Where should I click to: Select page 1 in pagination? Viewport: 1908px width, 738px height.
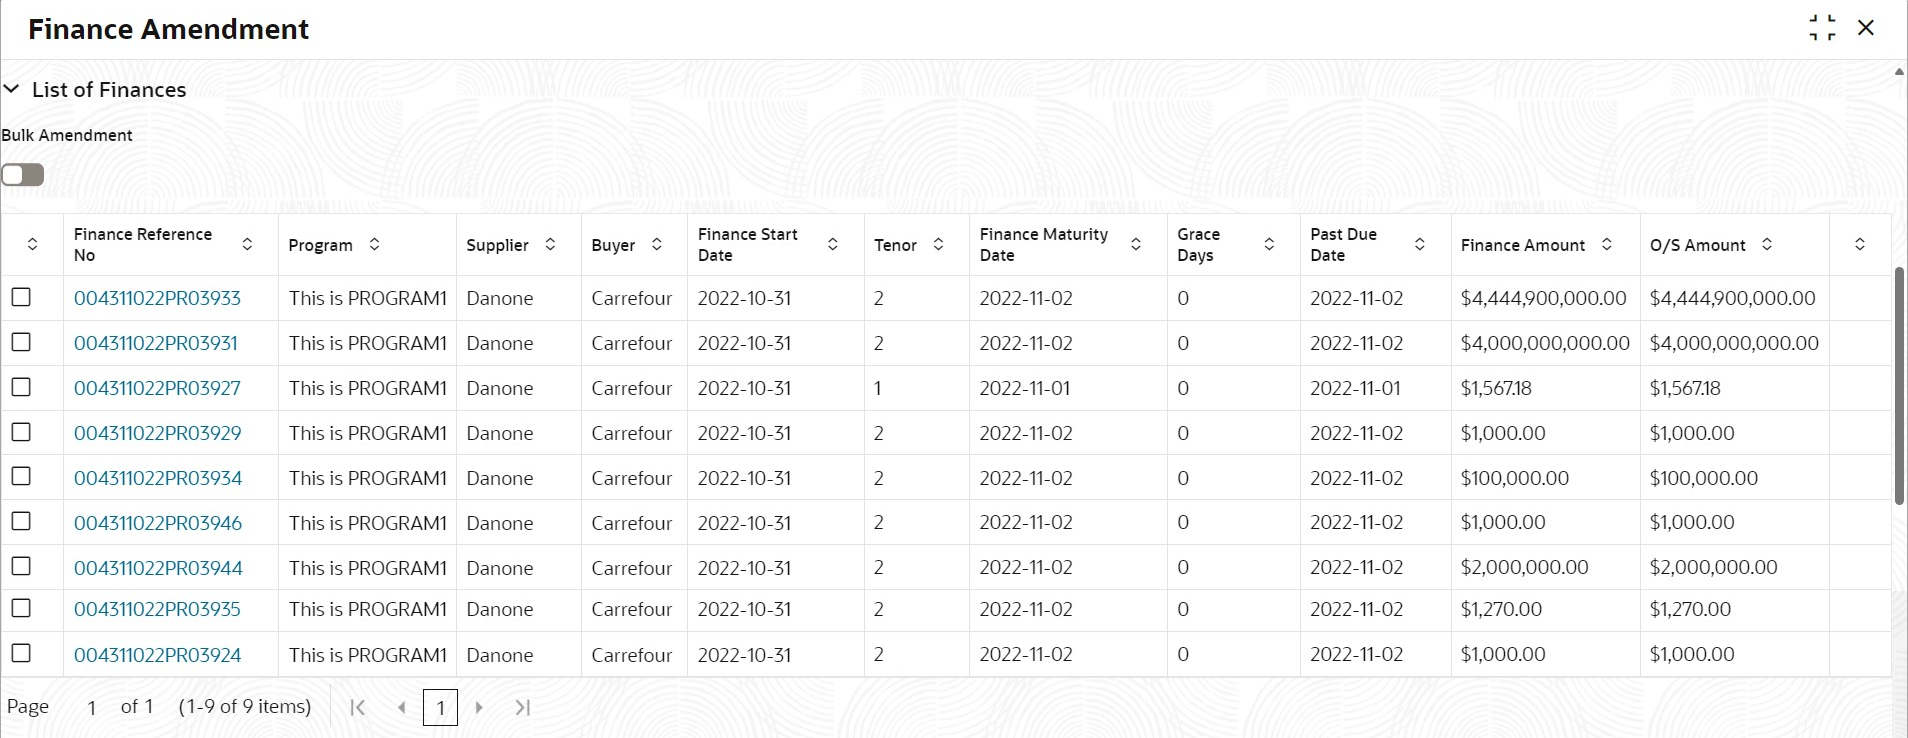[440, 708]
